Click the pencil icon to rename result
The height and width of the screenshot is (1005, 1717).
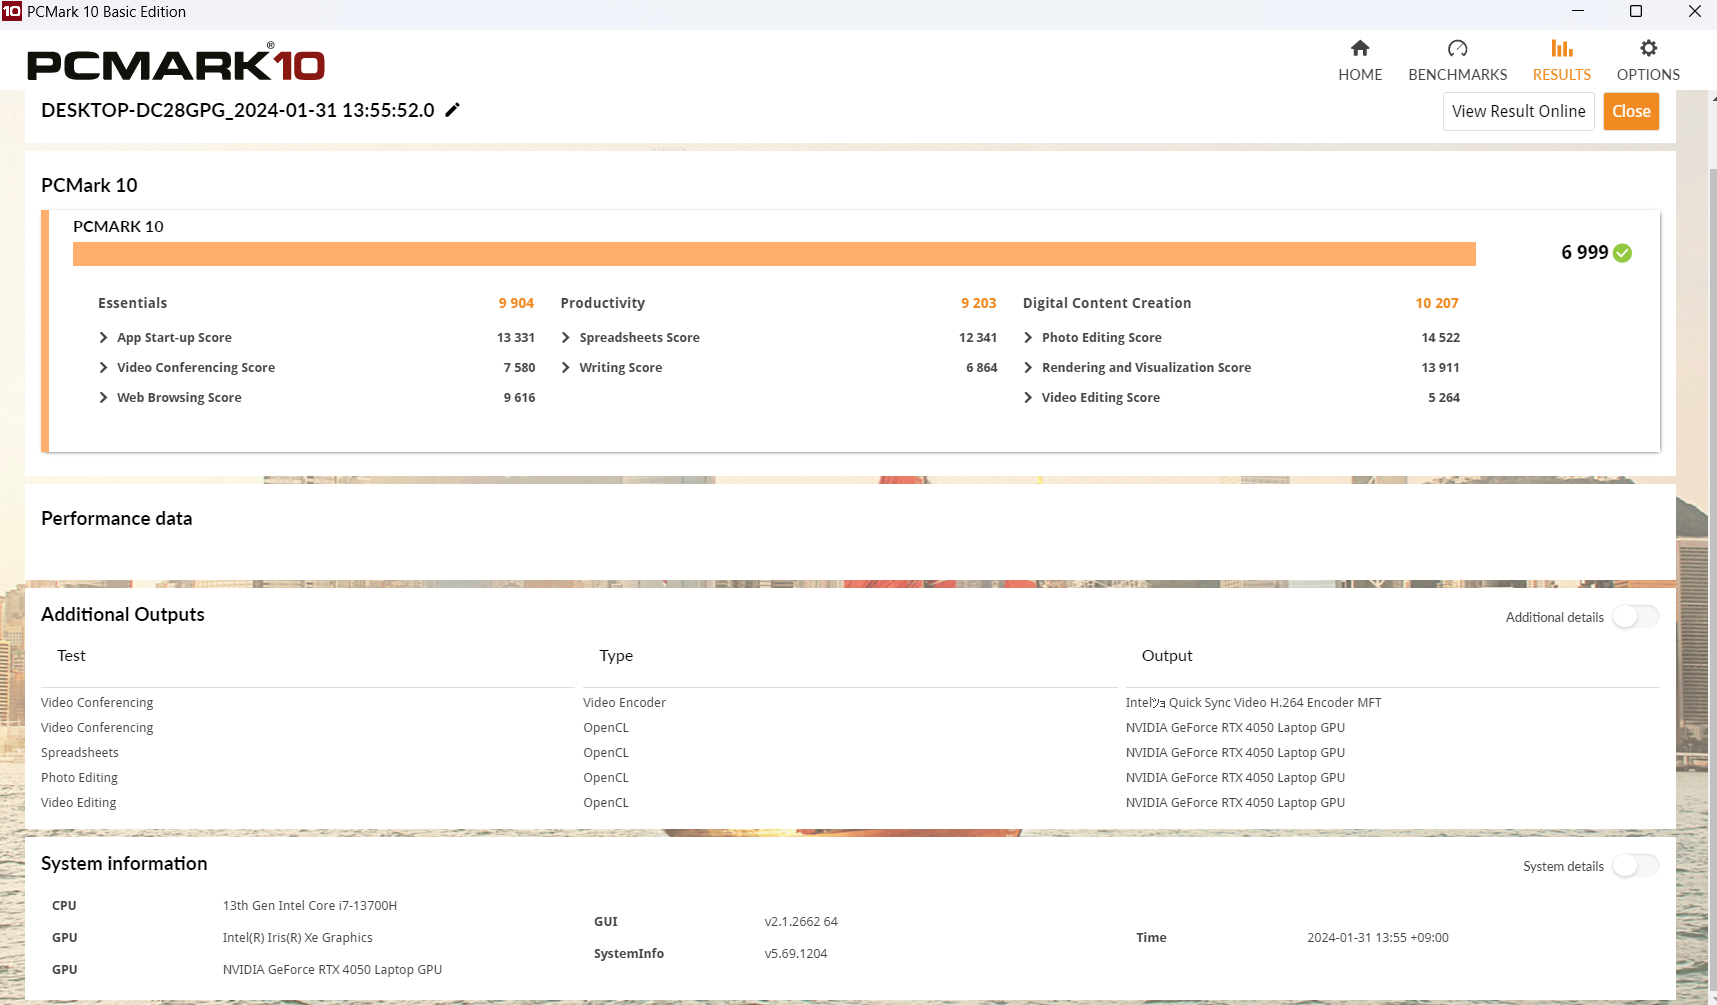click(x=453, y=110)
